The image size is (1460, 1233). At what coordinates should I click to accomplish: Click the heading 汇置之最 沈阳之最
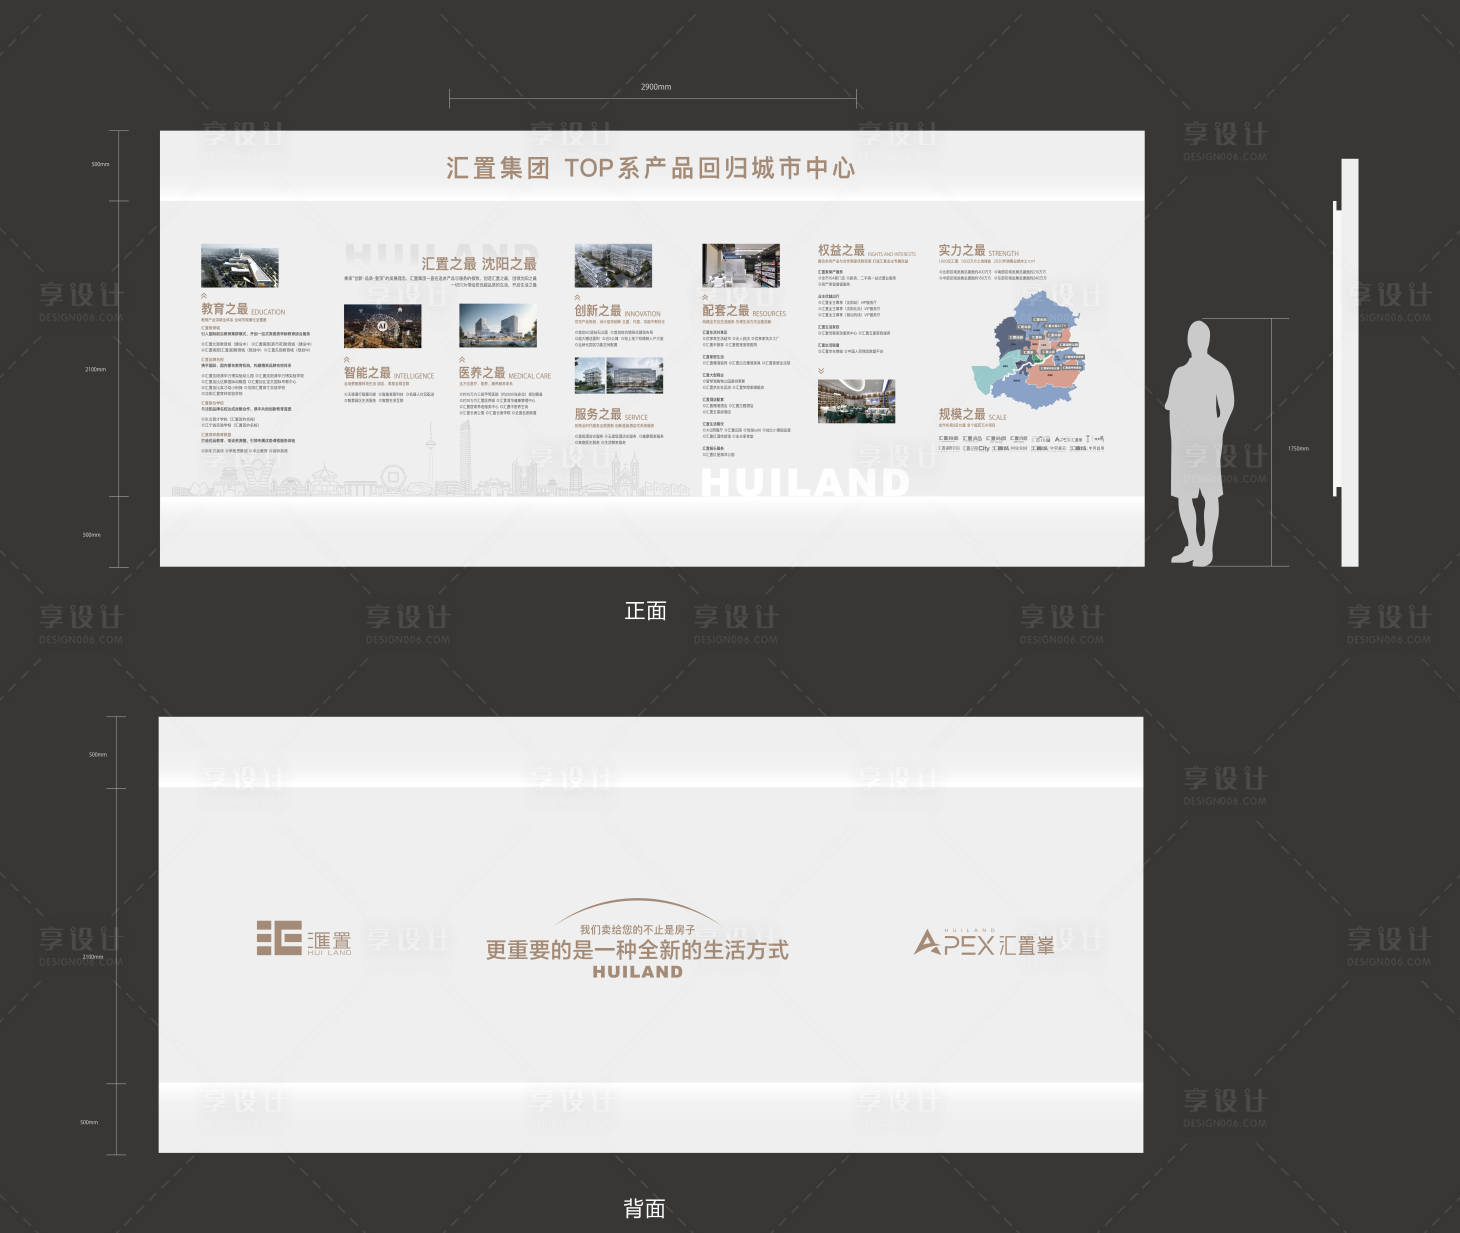point(479,264)
